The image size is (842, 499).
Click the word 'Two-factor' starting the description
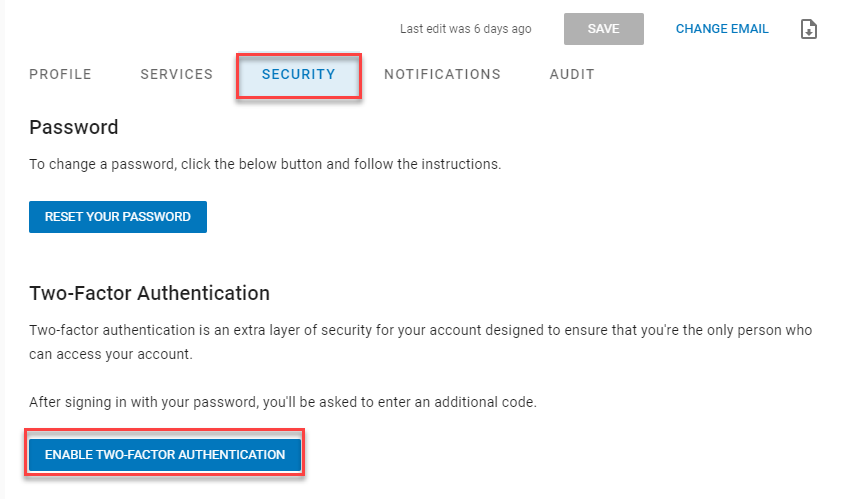[x=64, y=330]
